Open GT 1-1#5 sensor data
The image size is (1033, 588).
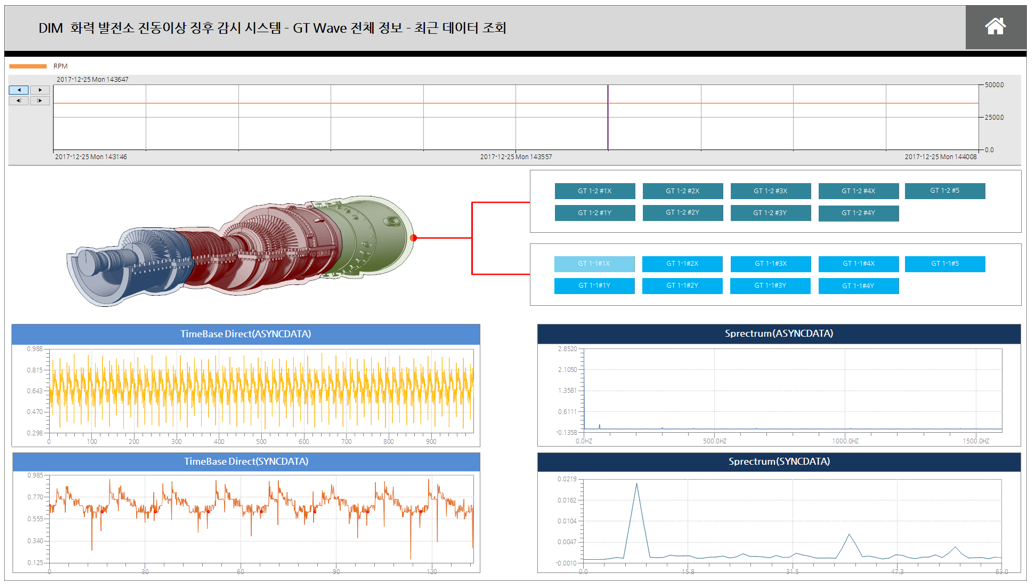(x=945, y=264)
